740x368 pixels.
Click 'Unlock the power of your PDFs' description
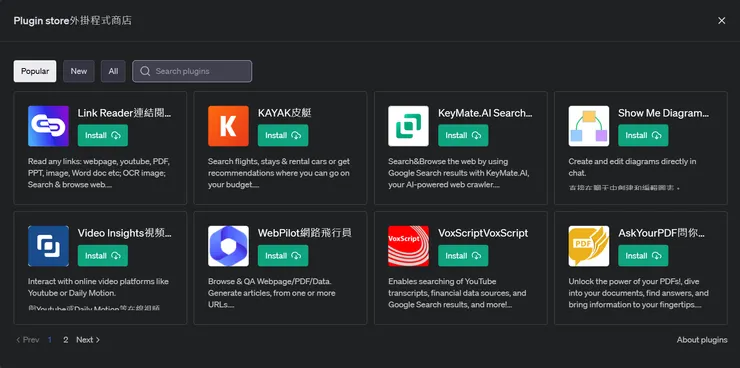[639, 293]
